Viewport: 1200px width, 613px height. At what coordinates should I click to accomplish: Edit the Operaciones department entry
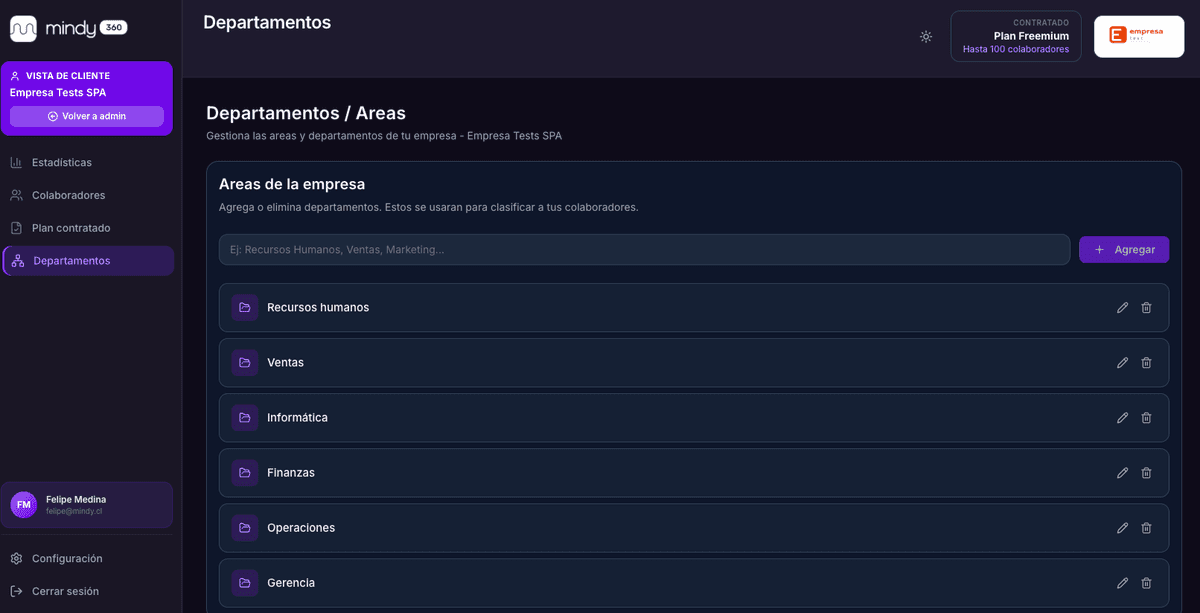[x=1122, y=528]
